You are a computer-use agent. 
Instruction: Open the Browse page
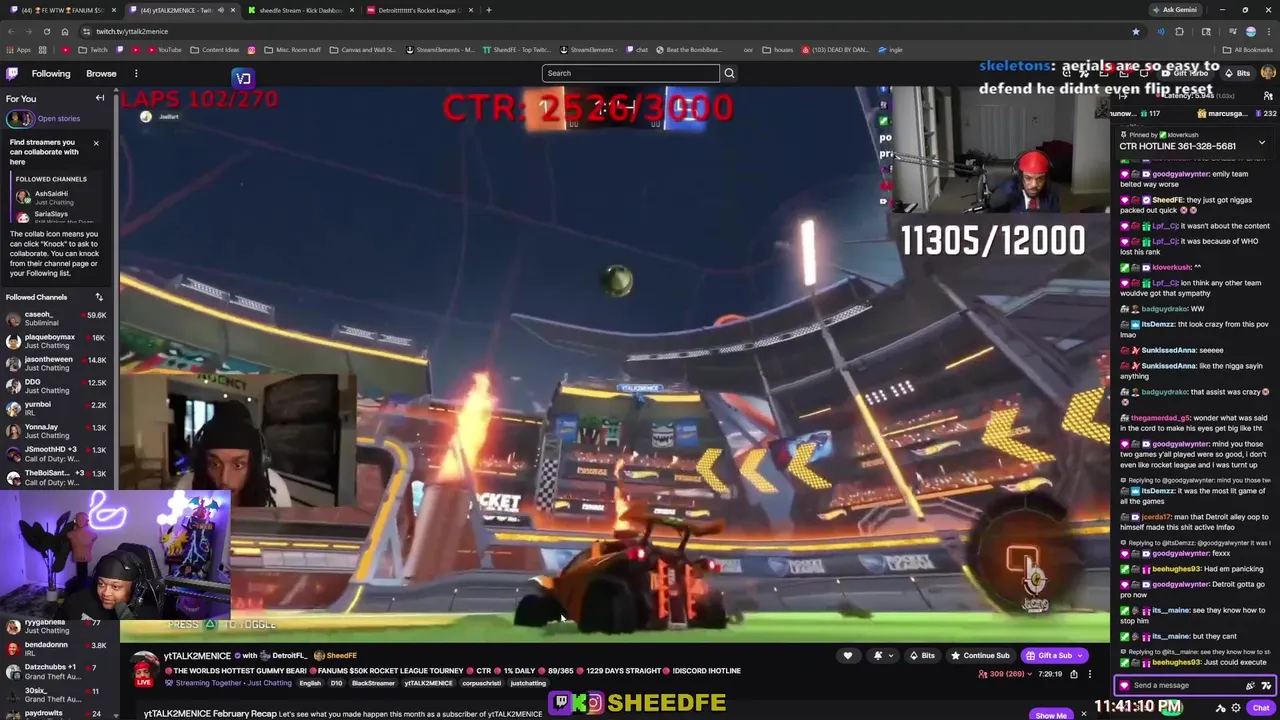[x=101, y=73]
